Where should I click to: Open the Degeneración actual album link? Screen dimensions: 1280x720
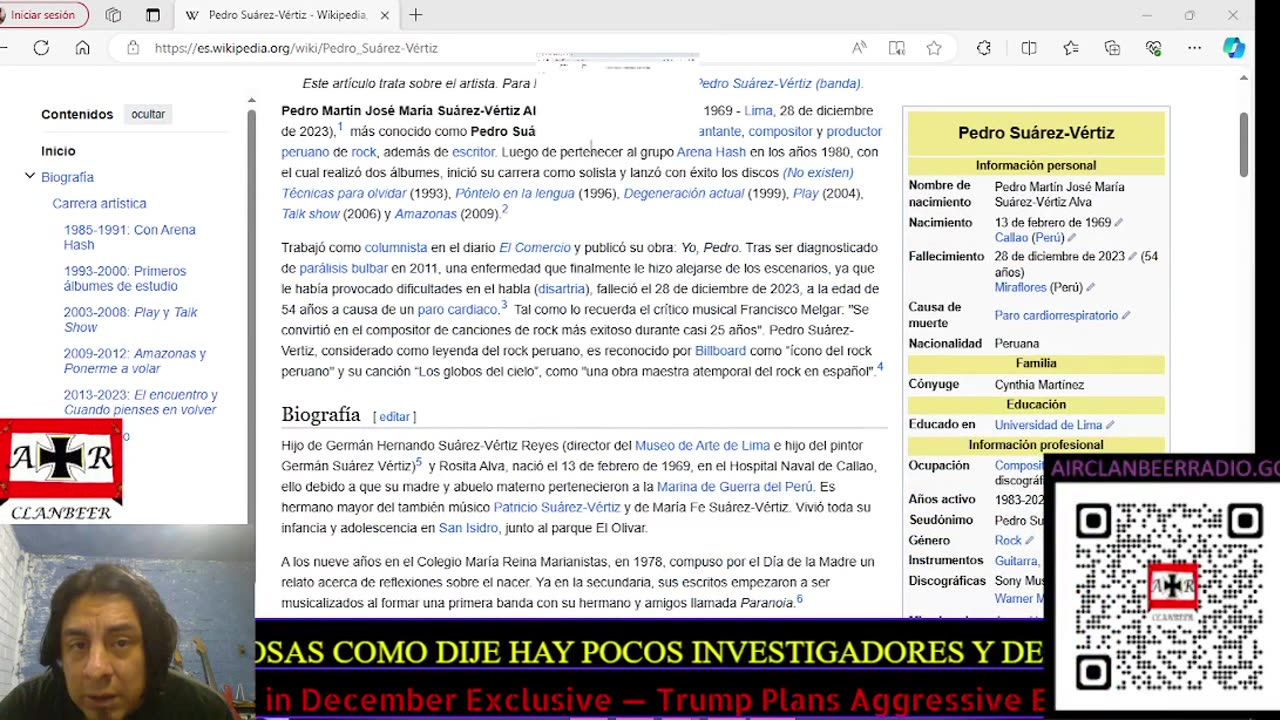[684, 194]
